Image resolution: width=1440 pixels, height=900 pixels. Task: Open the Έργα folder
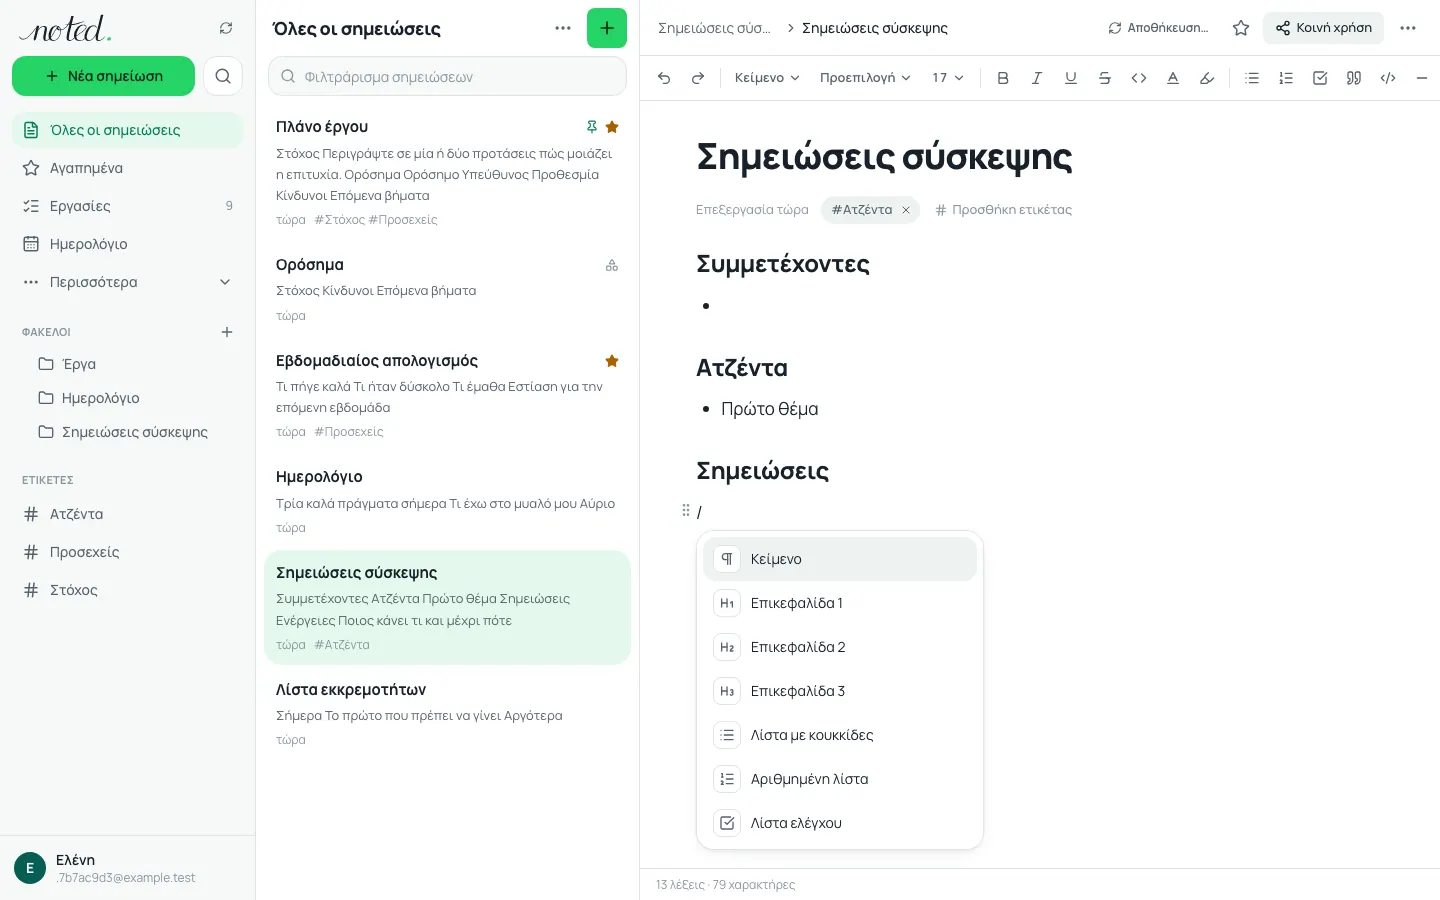[127, 364]
